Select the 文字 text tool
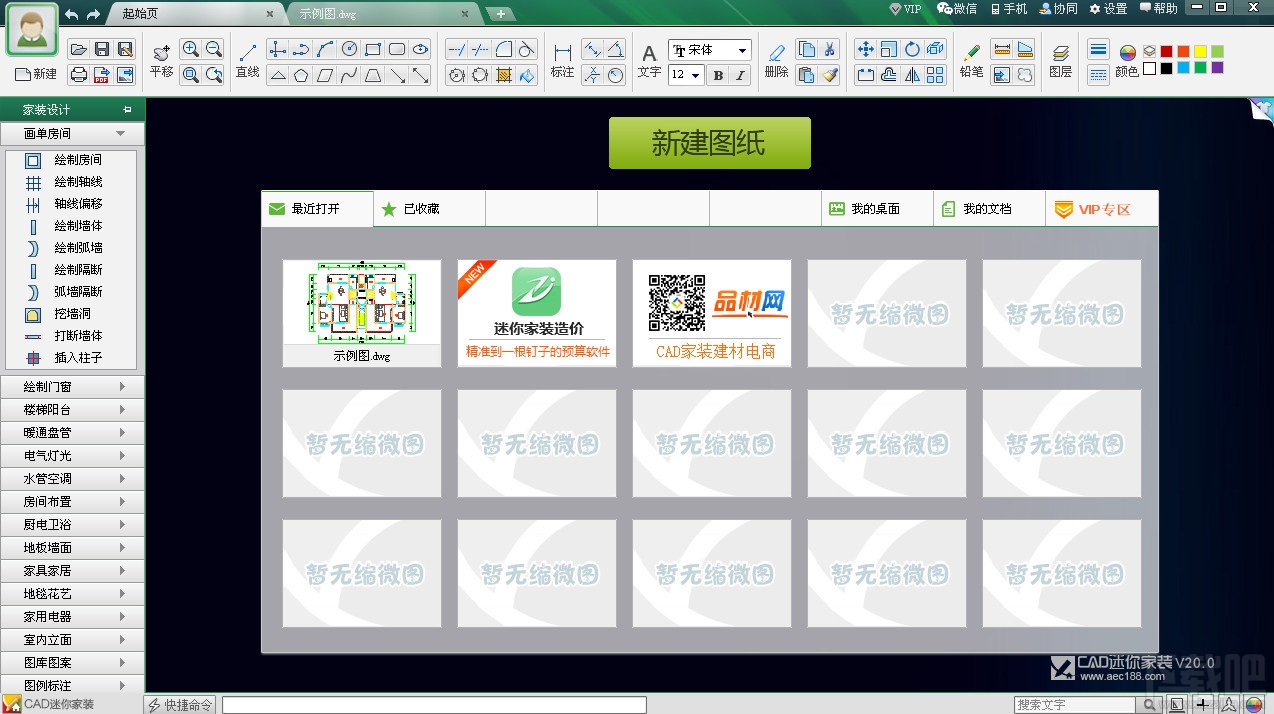The height and width of the screenshot is (714, 1274). (x=649, y=60)
